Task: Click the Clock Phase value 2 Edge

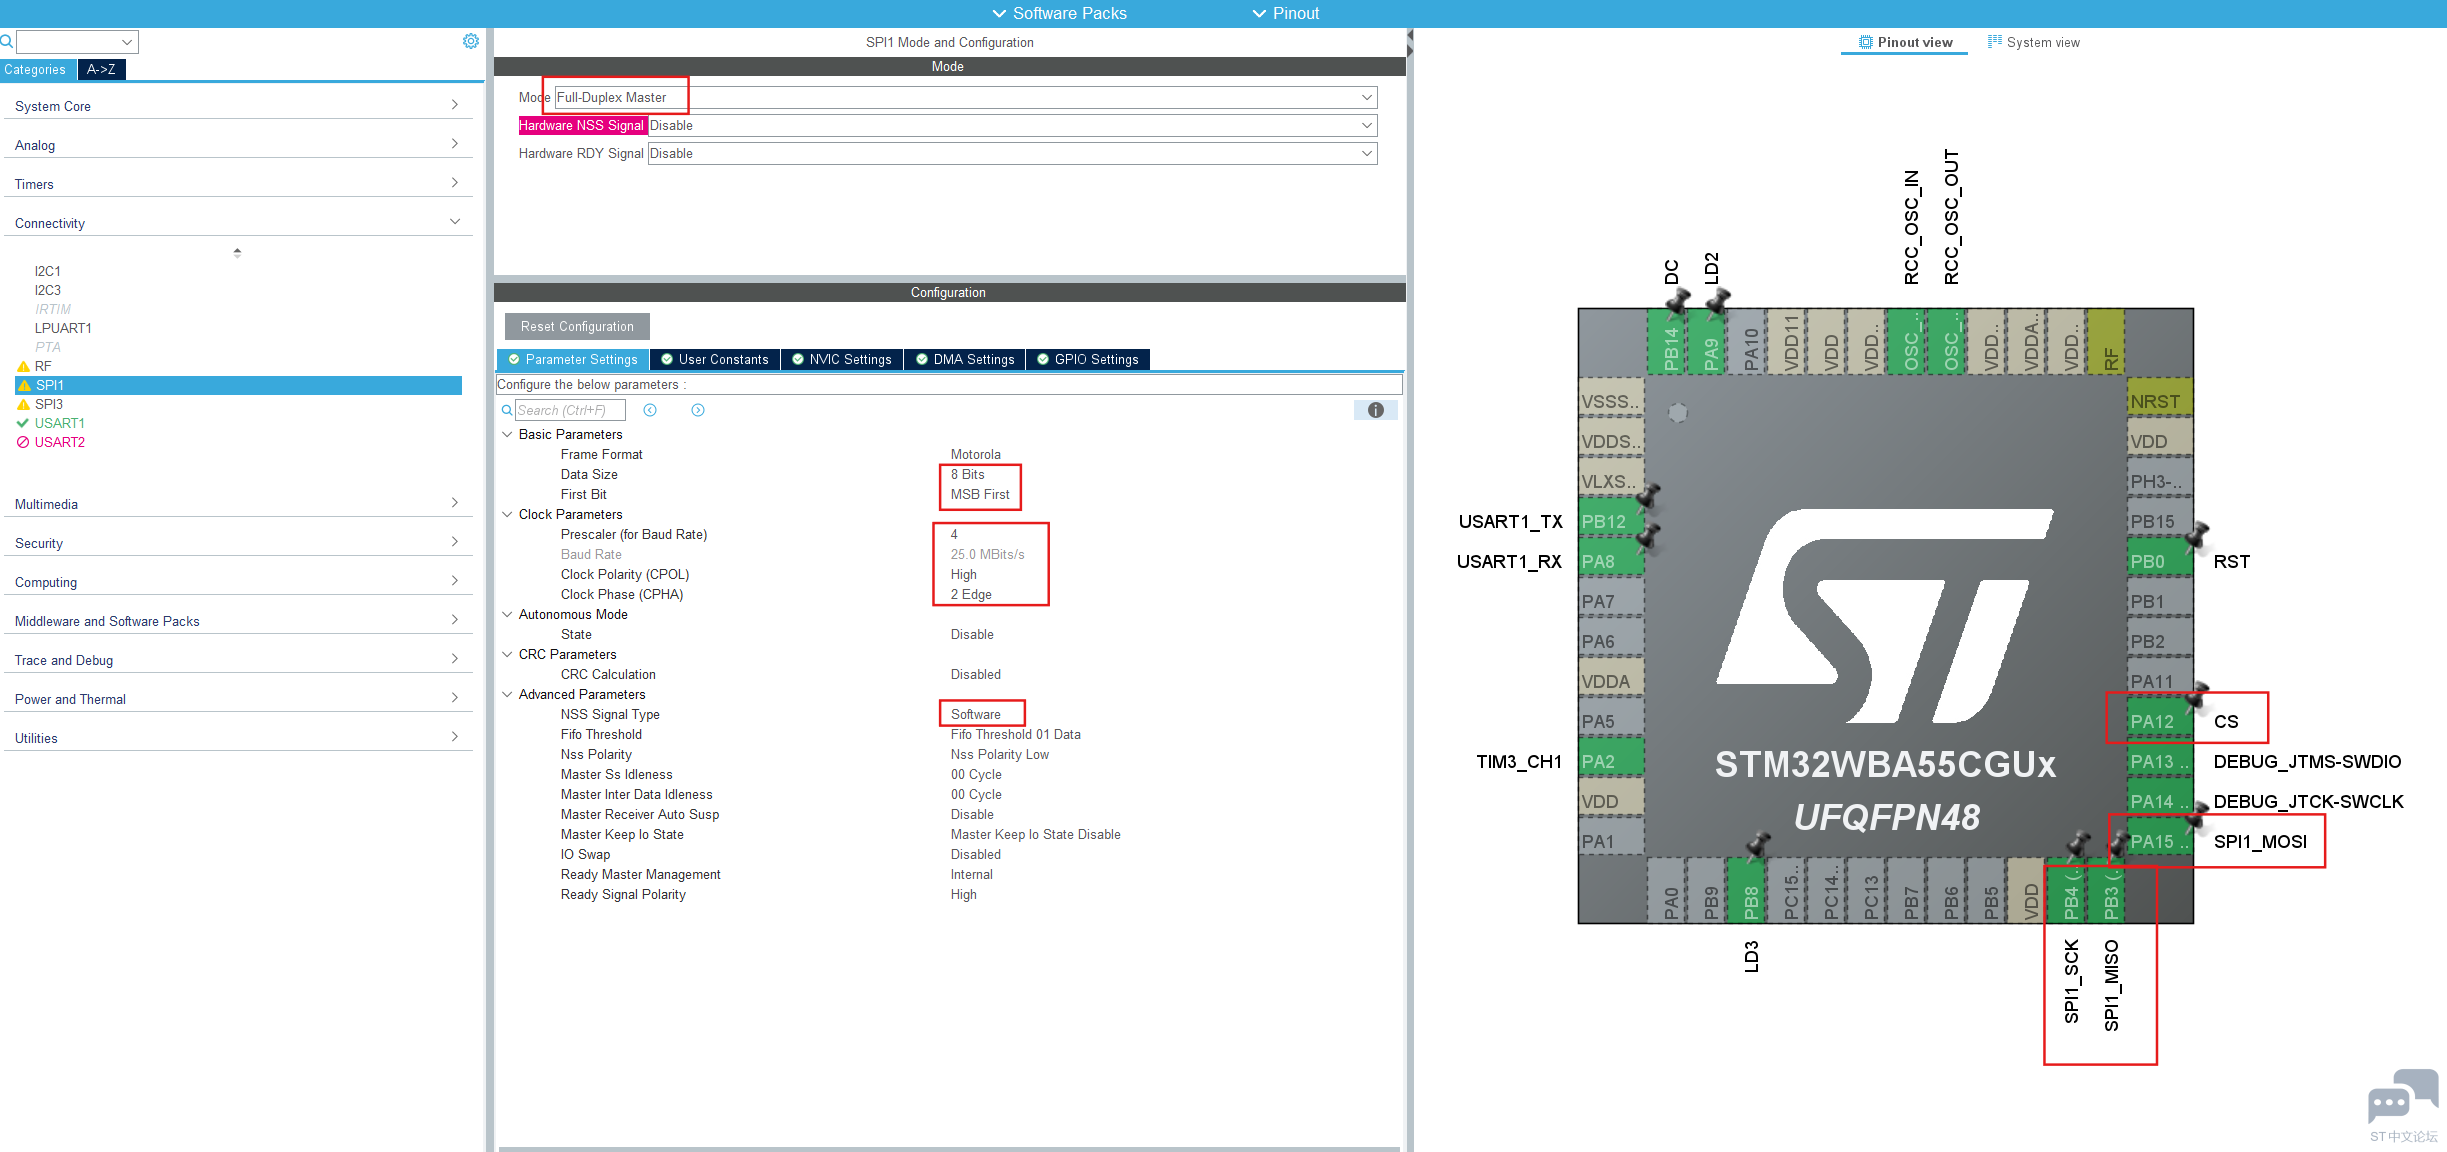Action: 971,594
